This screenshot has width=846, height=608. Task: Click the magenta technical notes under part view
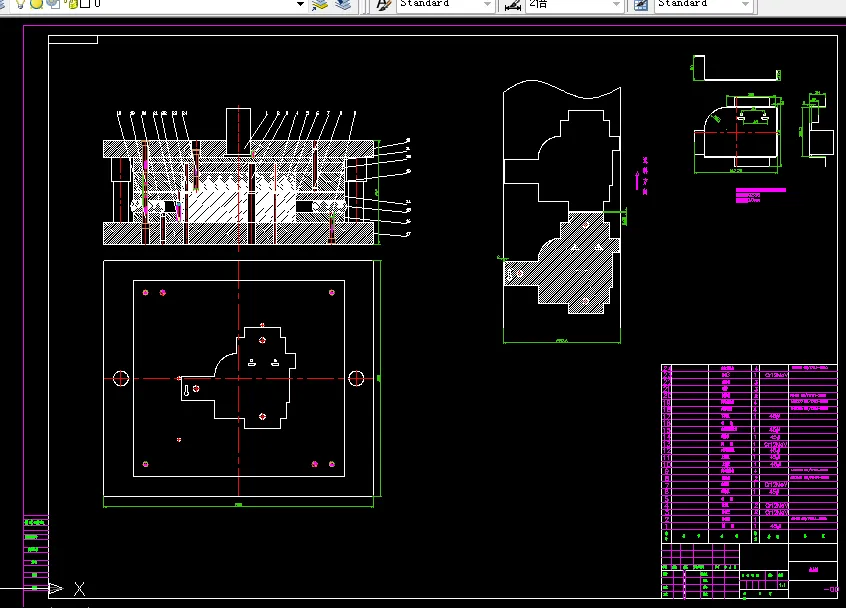tap(761, 195)
